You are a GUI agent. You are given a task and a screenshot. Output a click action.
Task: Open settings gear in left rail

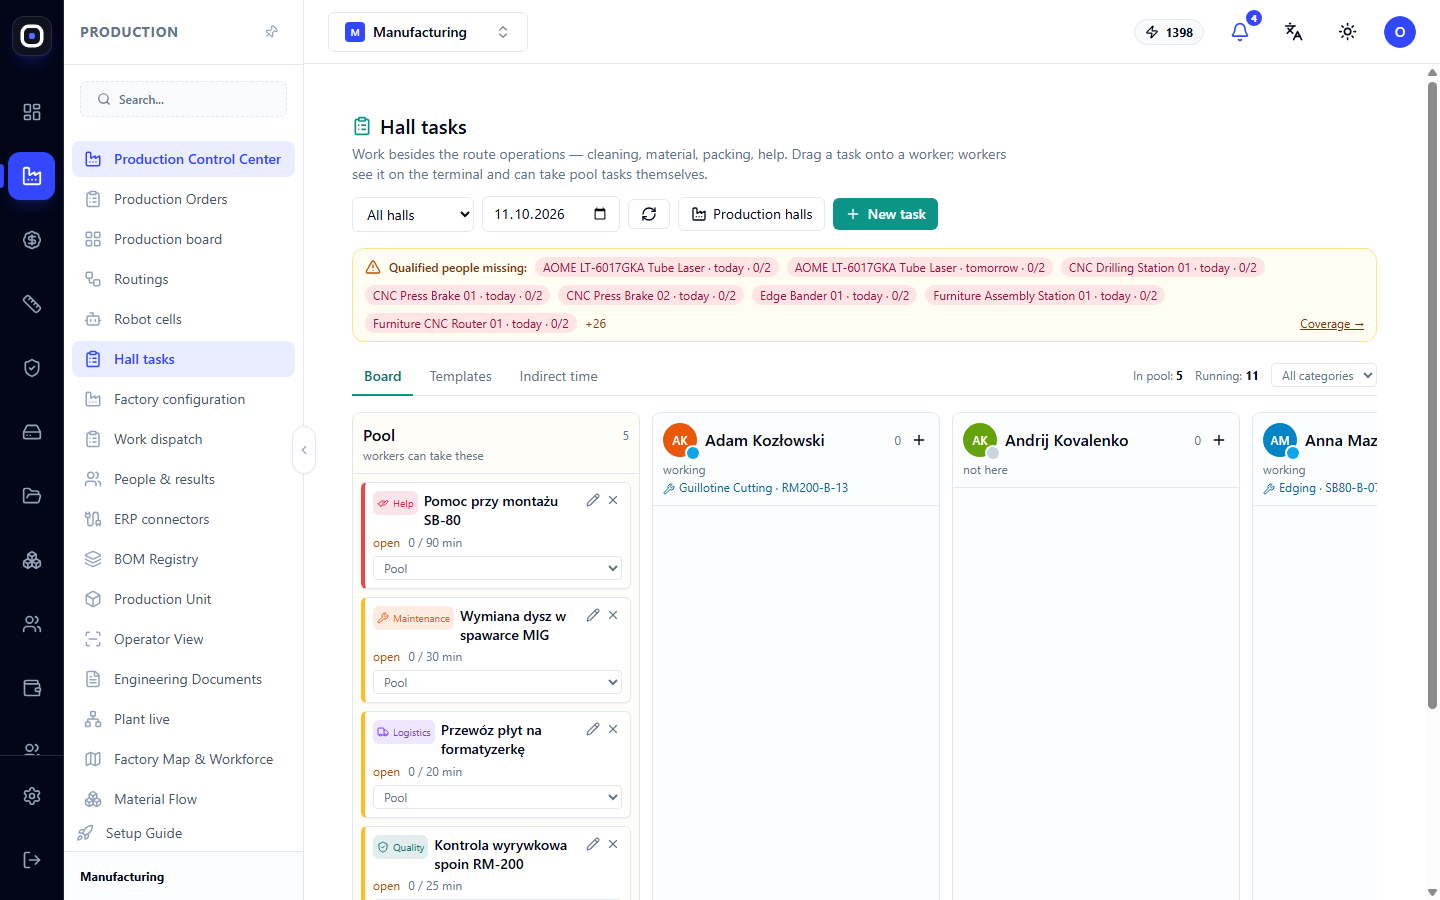[x=32, y=796]
